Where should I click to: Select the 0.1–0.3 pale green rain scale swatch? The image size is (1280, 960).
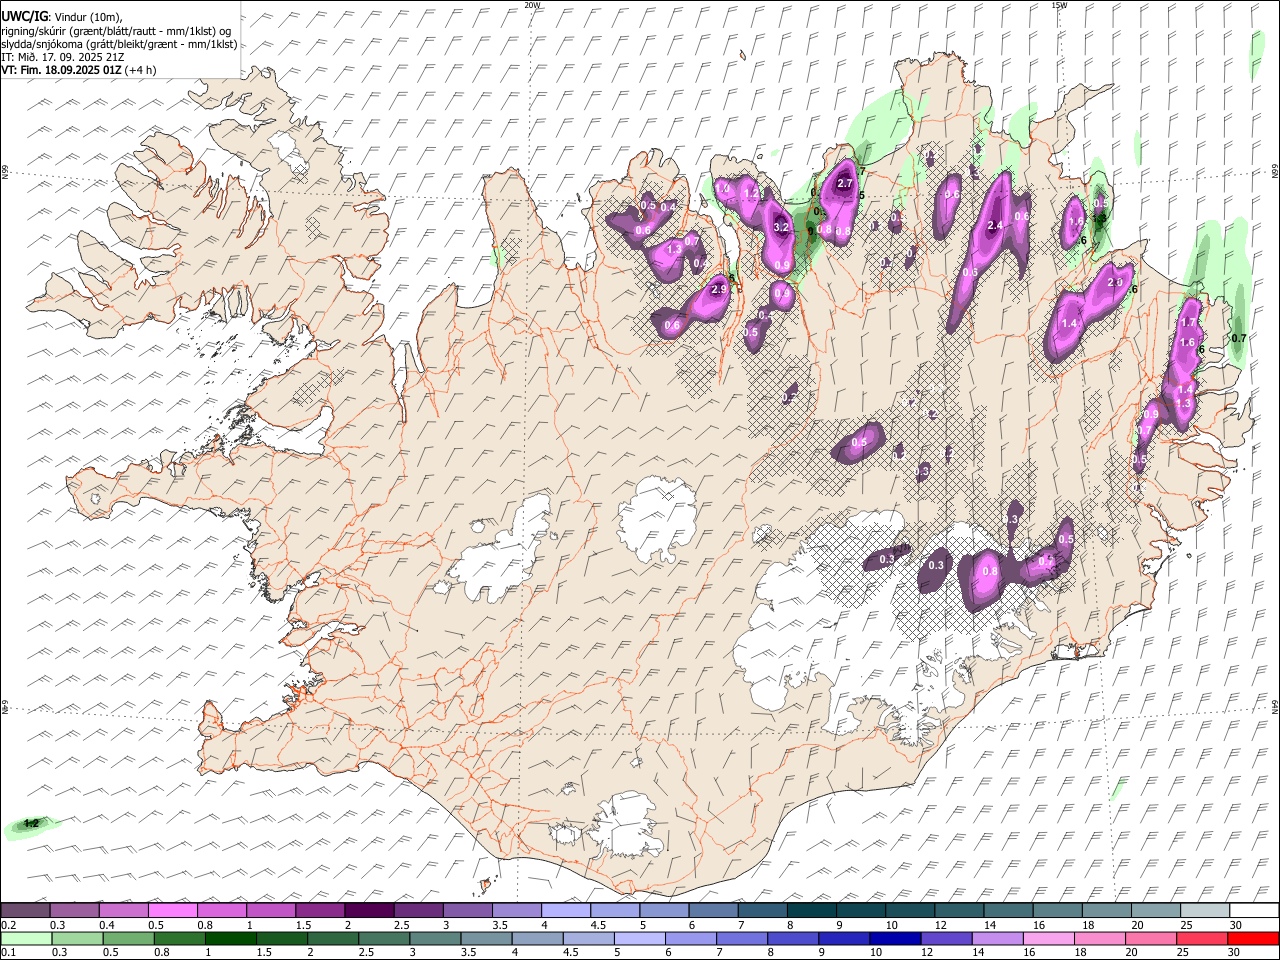(27, 938)
